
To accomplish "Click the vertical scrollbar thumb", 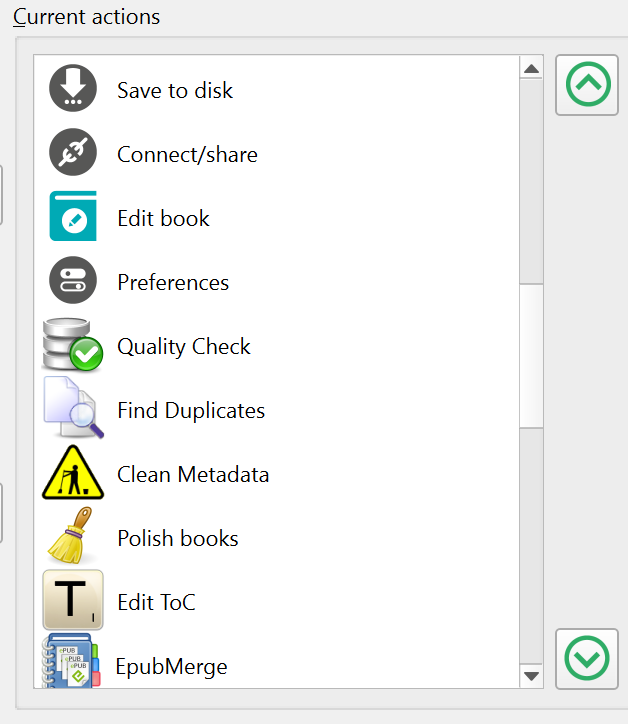I will click(532, 356).
